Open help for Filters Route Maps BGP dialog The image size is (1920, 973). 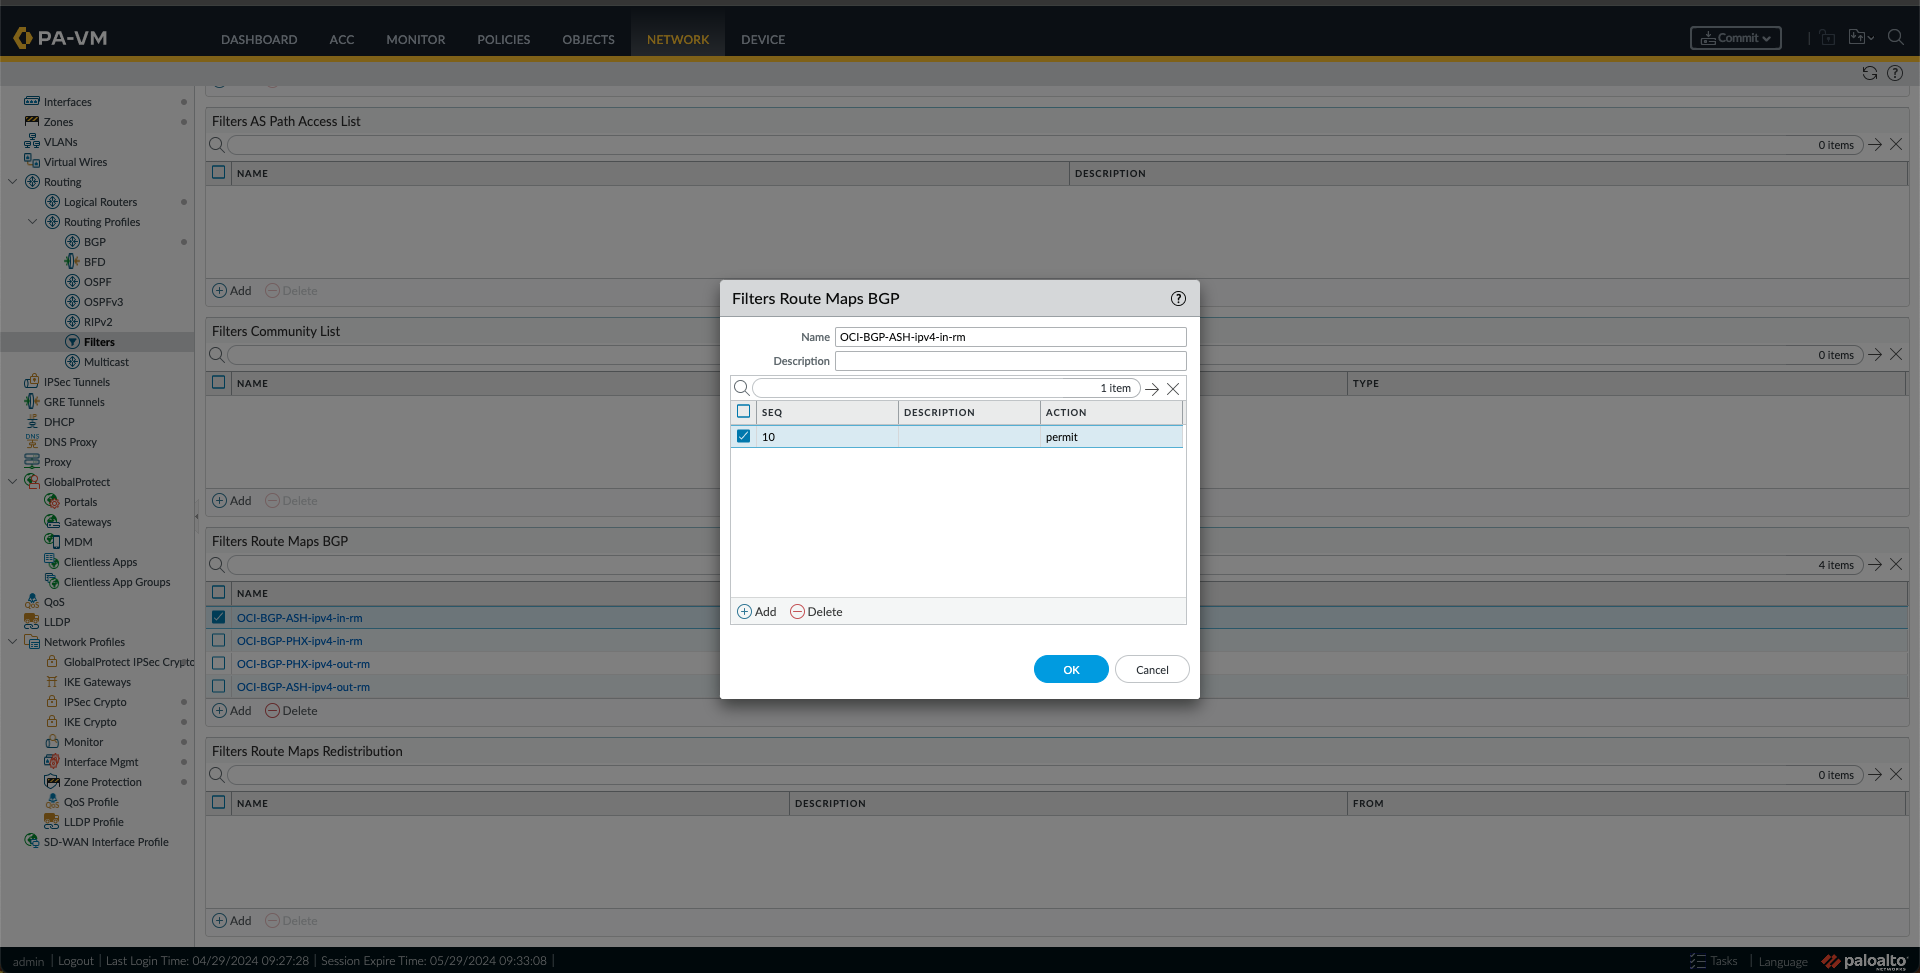click(1178, 299)
